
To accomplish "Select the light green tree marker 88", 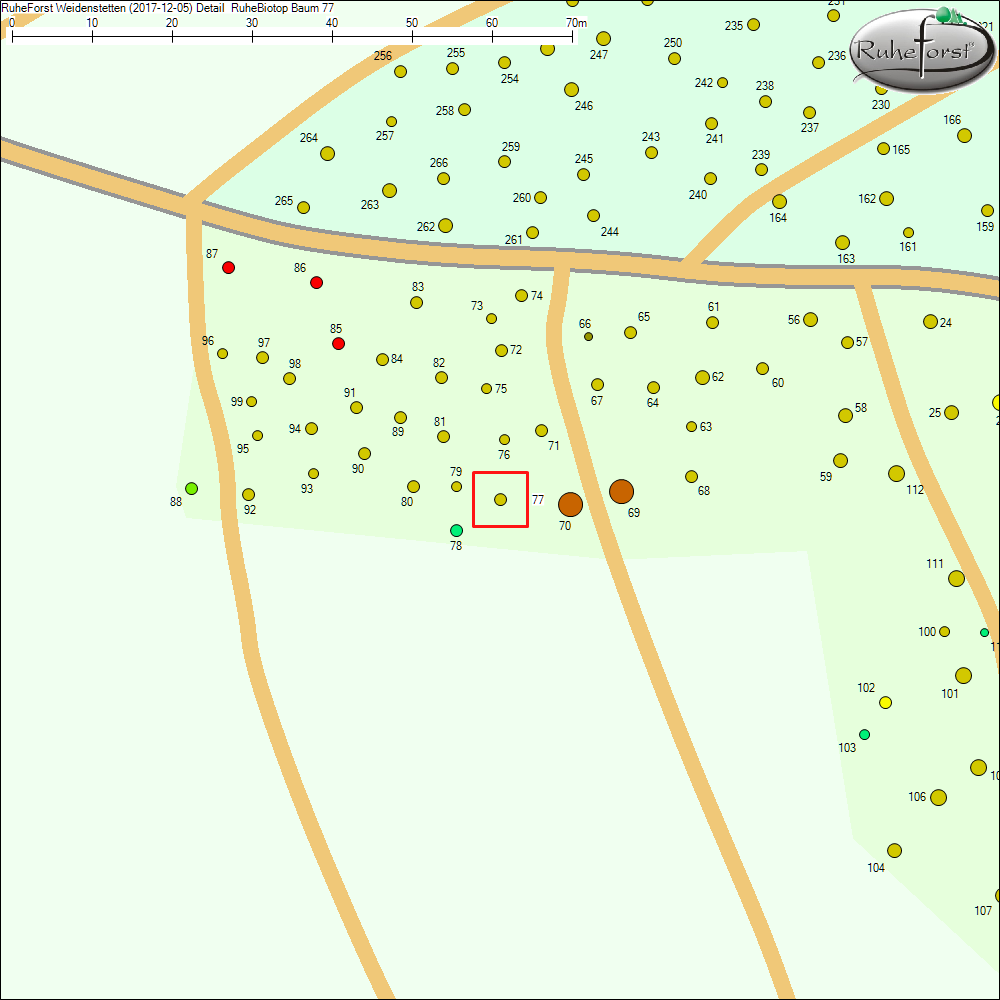I will 191,488.
